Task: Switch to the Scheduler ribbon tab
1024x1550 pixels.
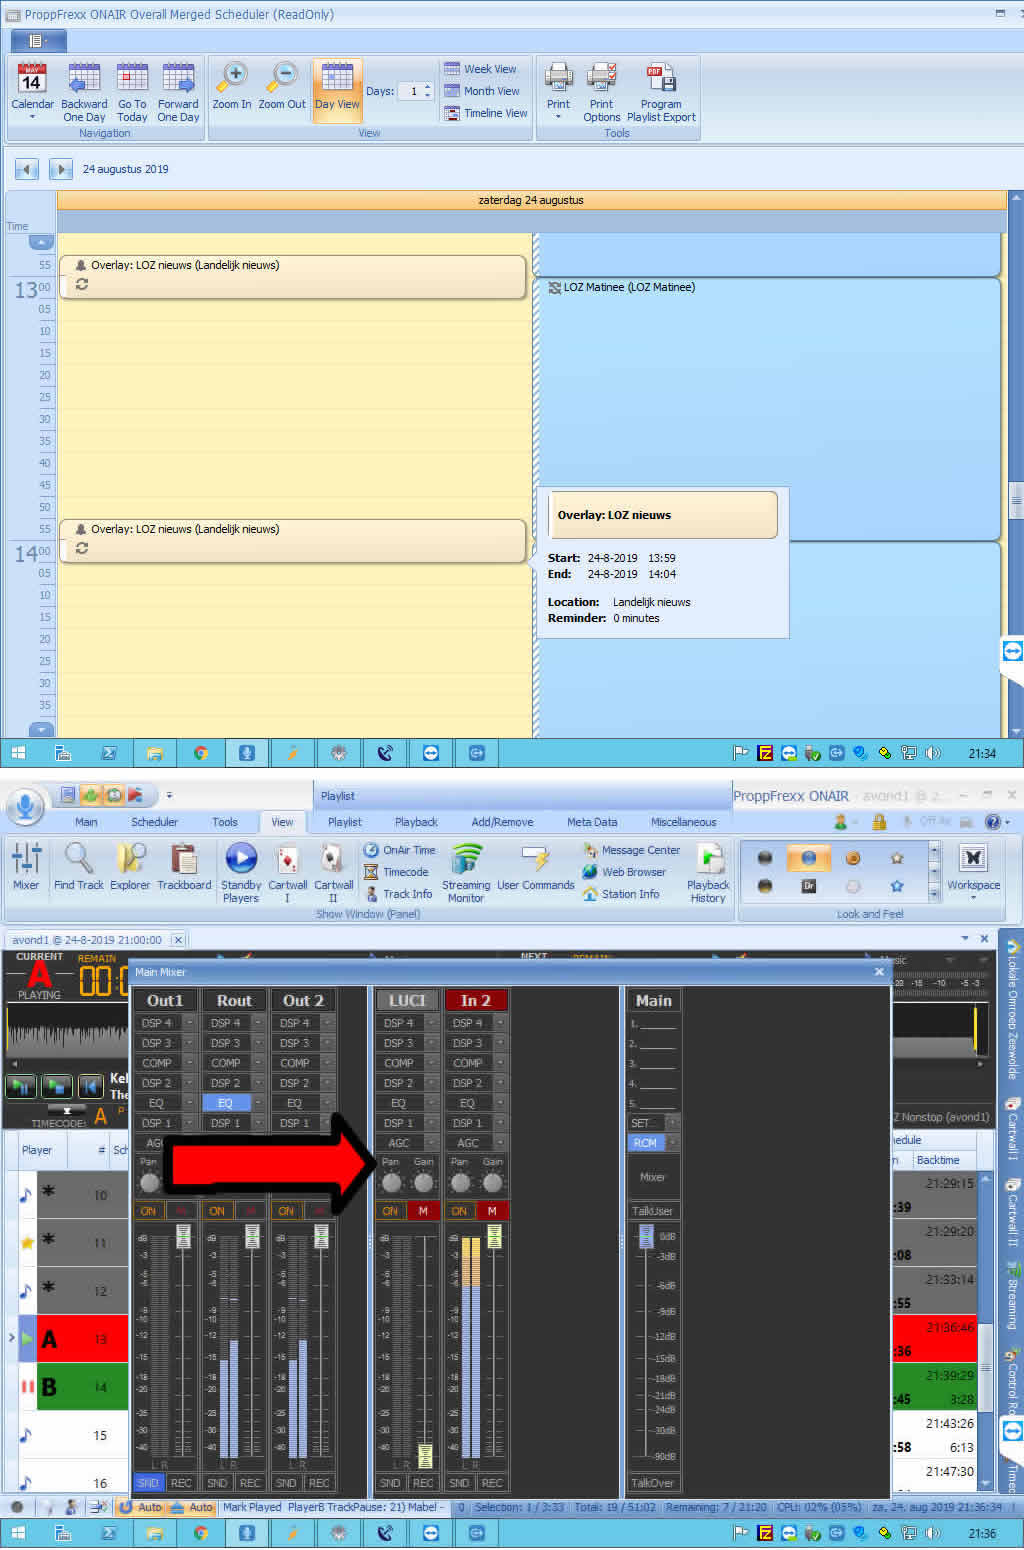Action: pyautogui.click(x=154, y=822)
